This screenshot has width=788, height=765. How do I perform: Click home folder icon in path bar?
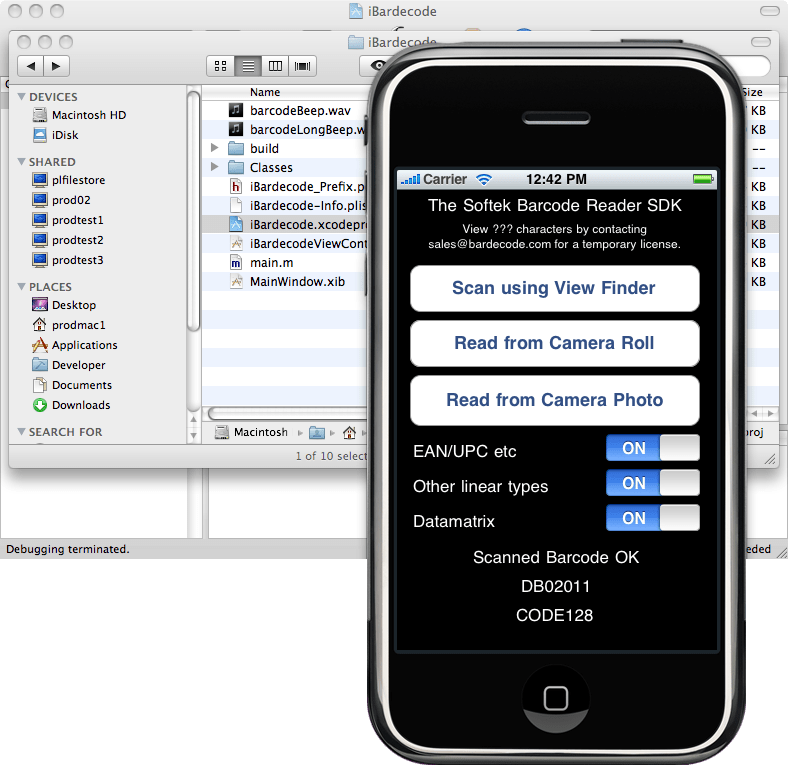pos(349,432)
